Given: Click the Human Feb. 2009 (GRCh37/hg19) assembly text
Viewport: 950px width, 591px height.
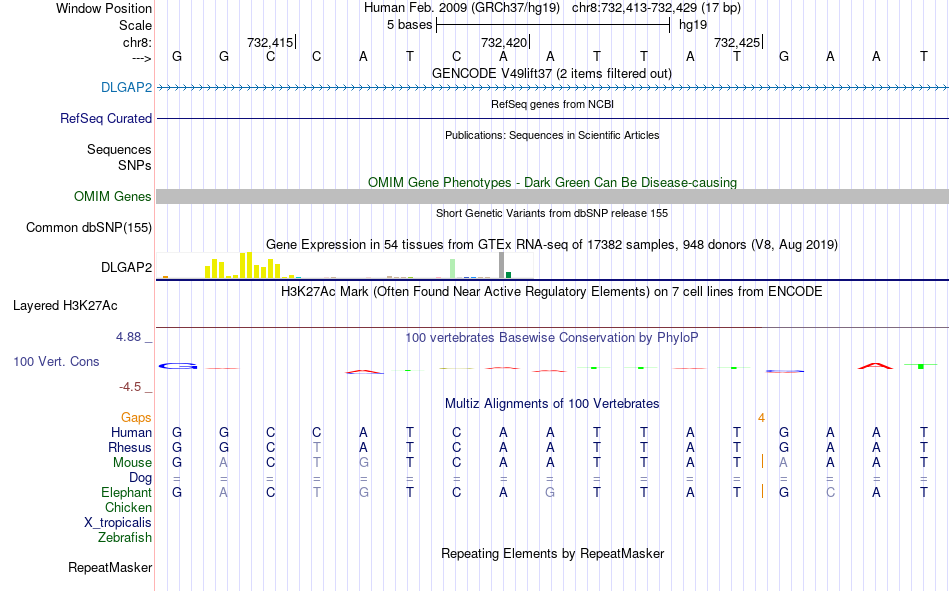Looking at the screenshot, I should click(x=463, y=8).
